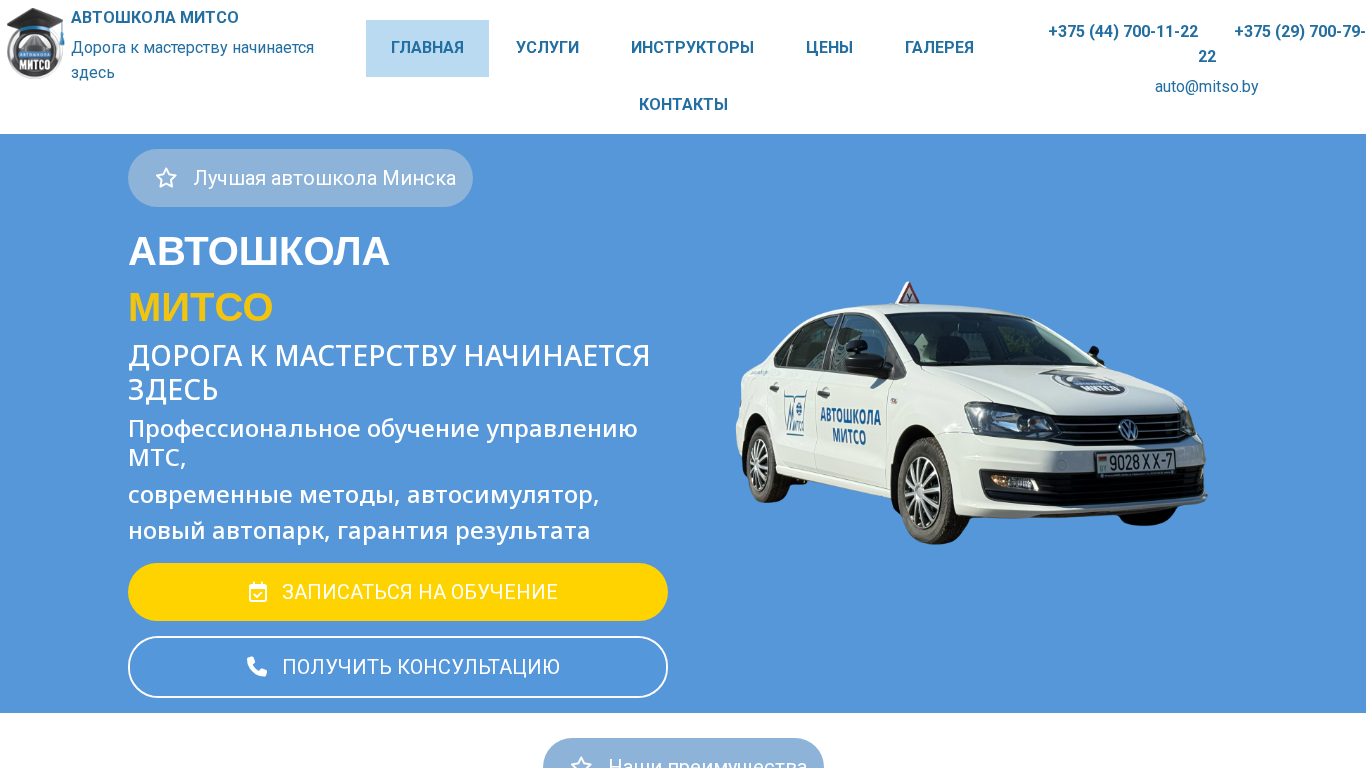Open the Главная menu item
This screenshot has height=768, width=1366.
click(427, 48)
